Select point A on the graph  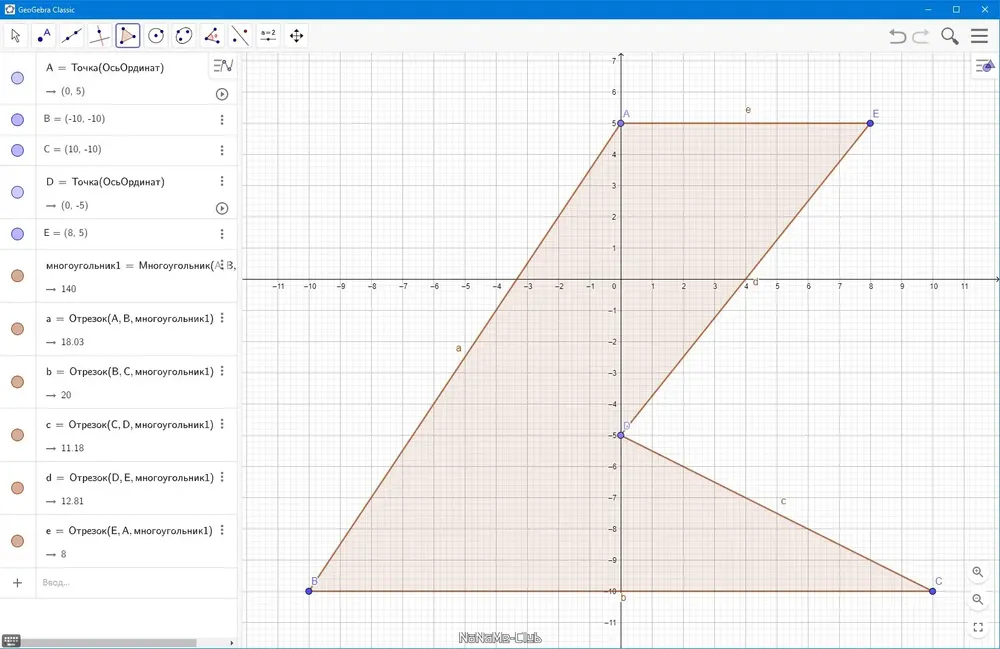(621, 123)
